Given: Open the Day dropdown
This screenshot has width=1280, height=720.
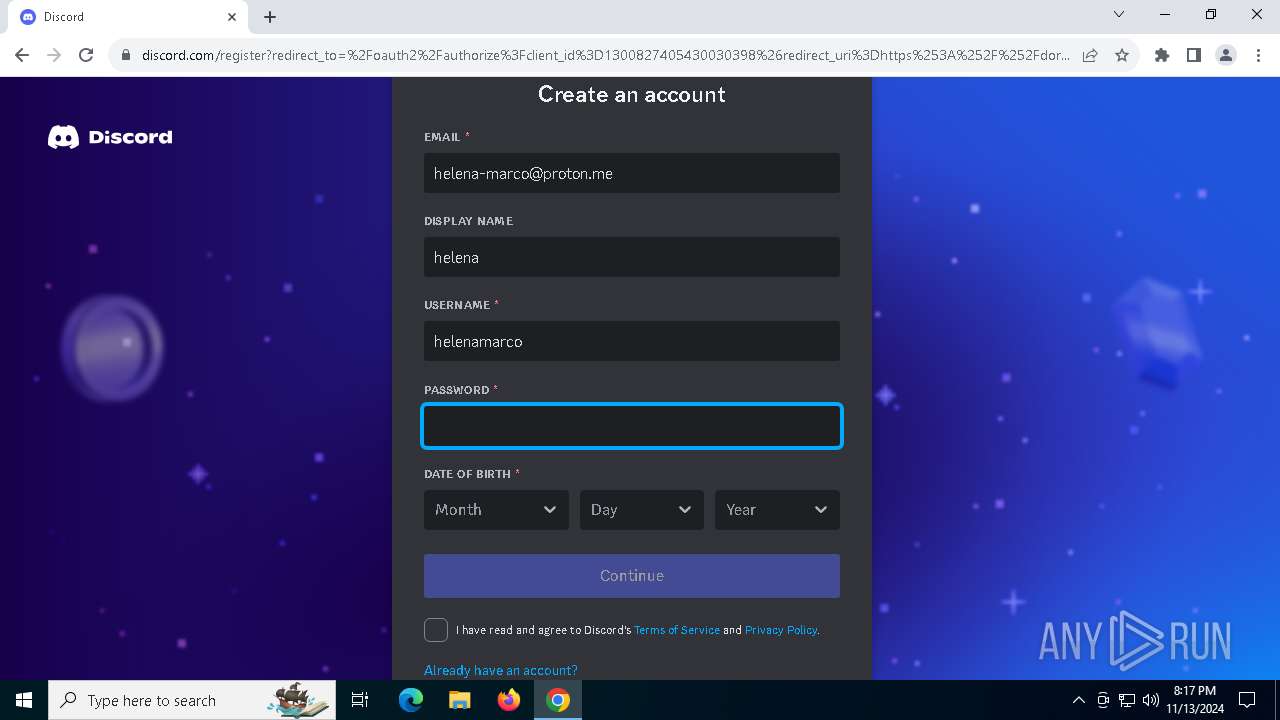Looking at the screenshot, I should [x=642, y=510].
